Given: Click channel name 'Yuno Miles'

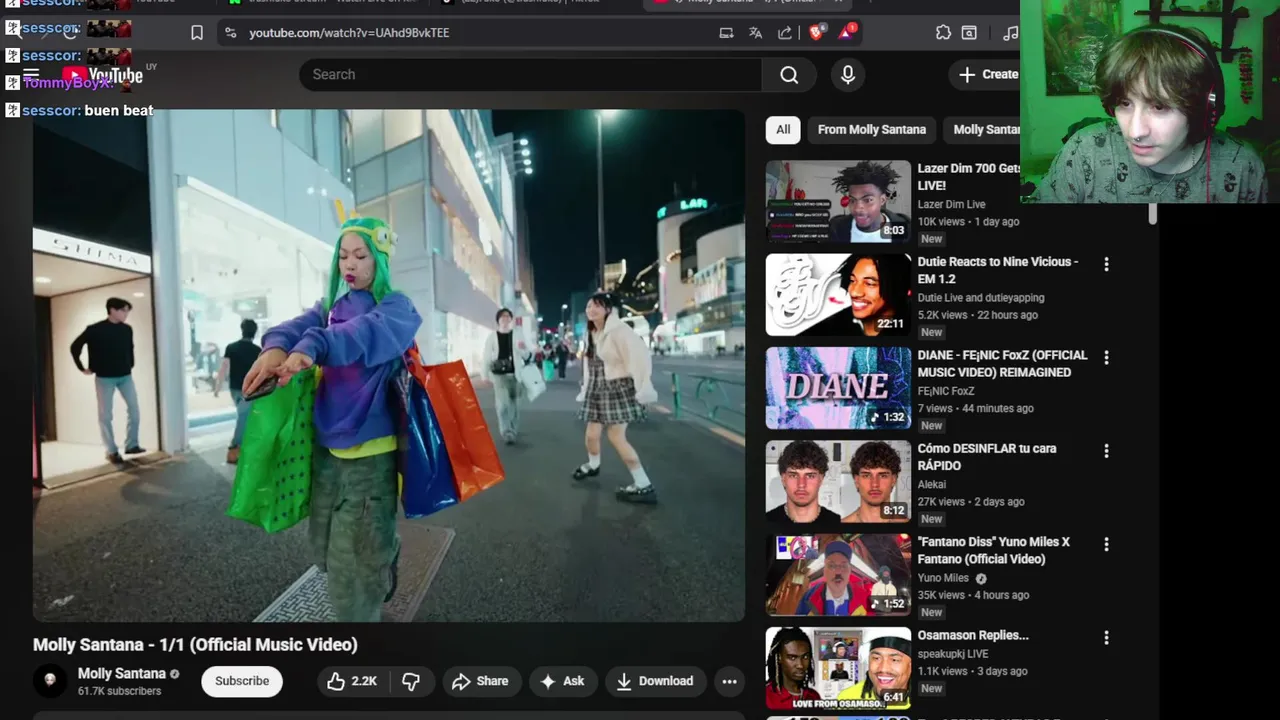Looking at the screenshot, I should click(x=943, y=578).
